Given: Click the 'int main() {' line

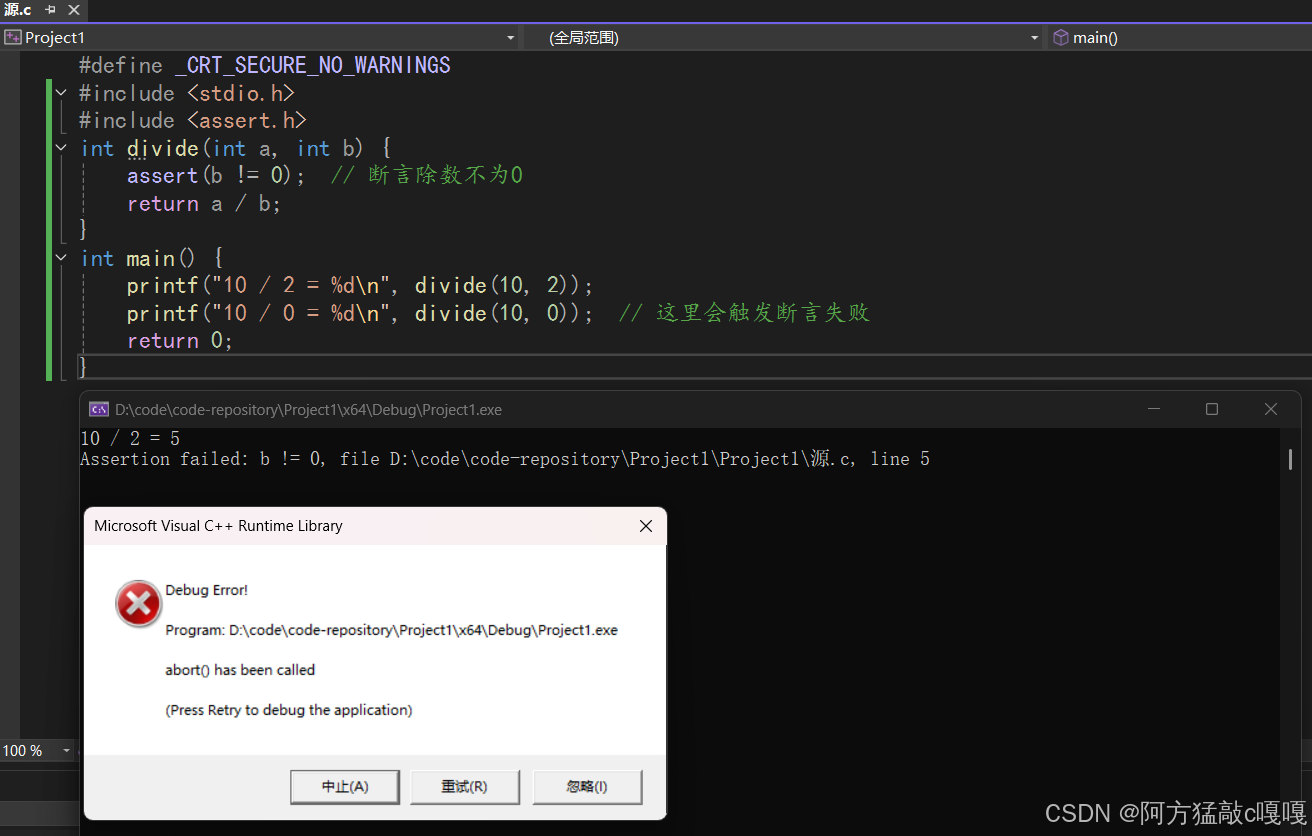Looking at the screenshot, I should point(152,258).
